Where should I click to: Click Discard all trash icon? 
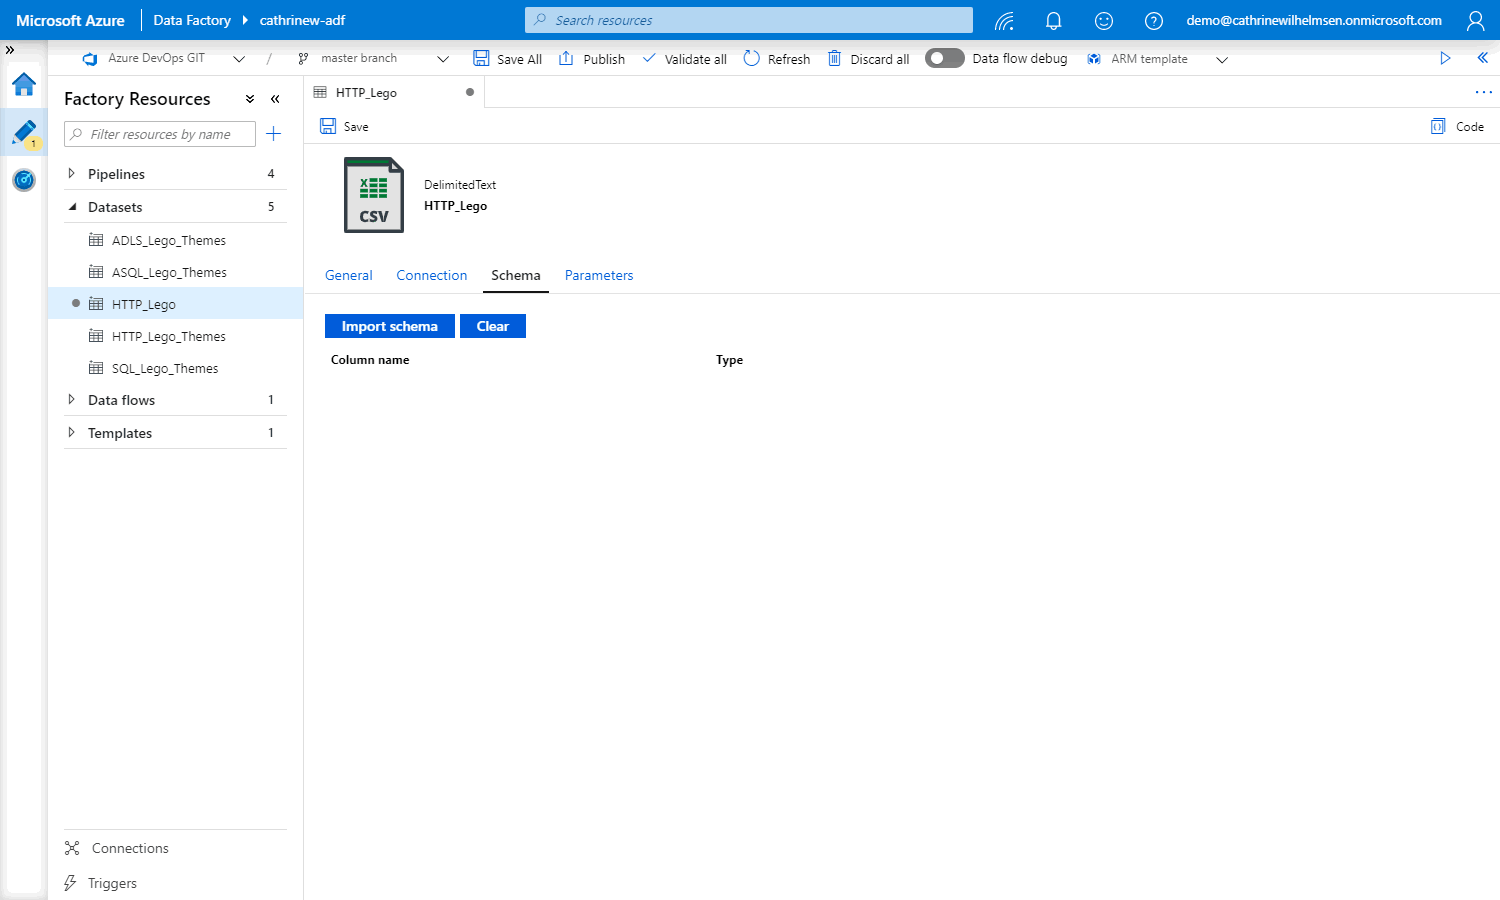point(834,59)
